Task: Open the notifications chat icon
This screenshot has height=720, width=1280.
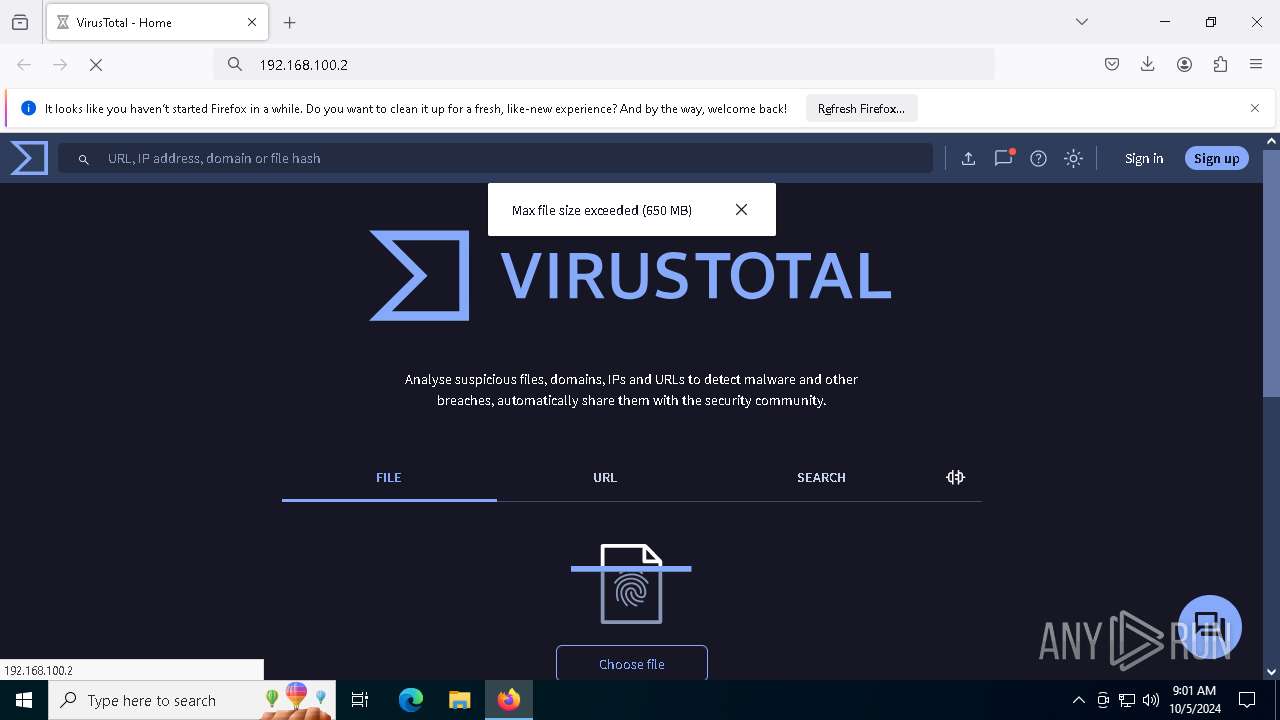Action: [1003, 158]
